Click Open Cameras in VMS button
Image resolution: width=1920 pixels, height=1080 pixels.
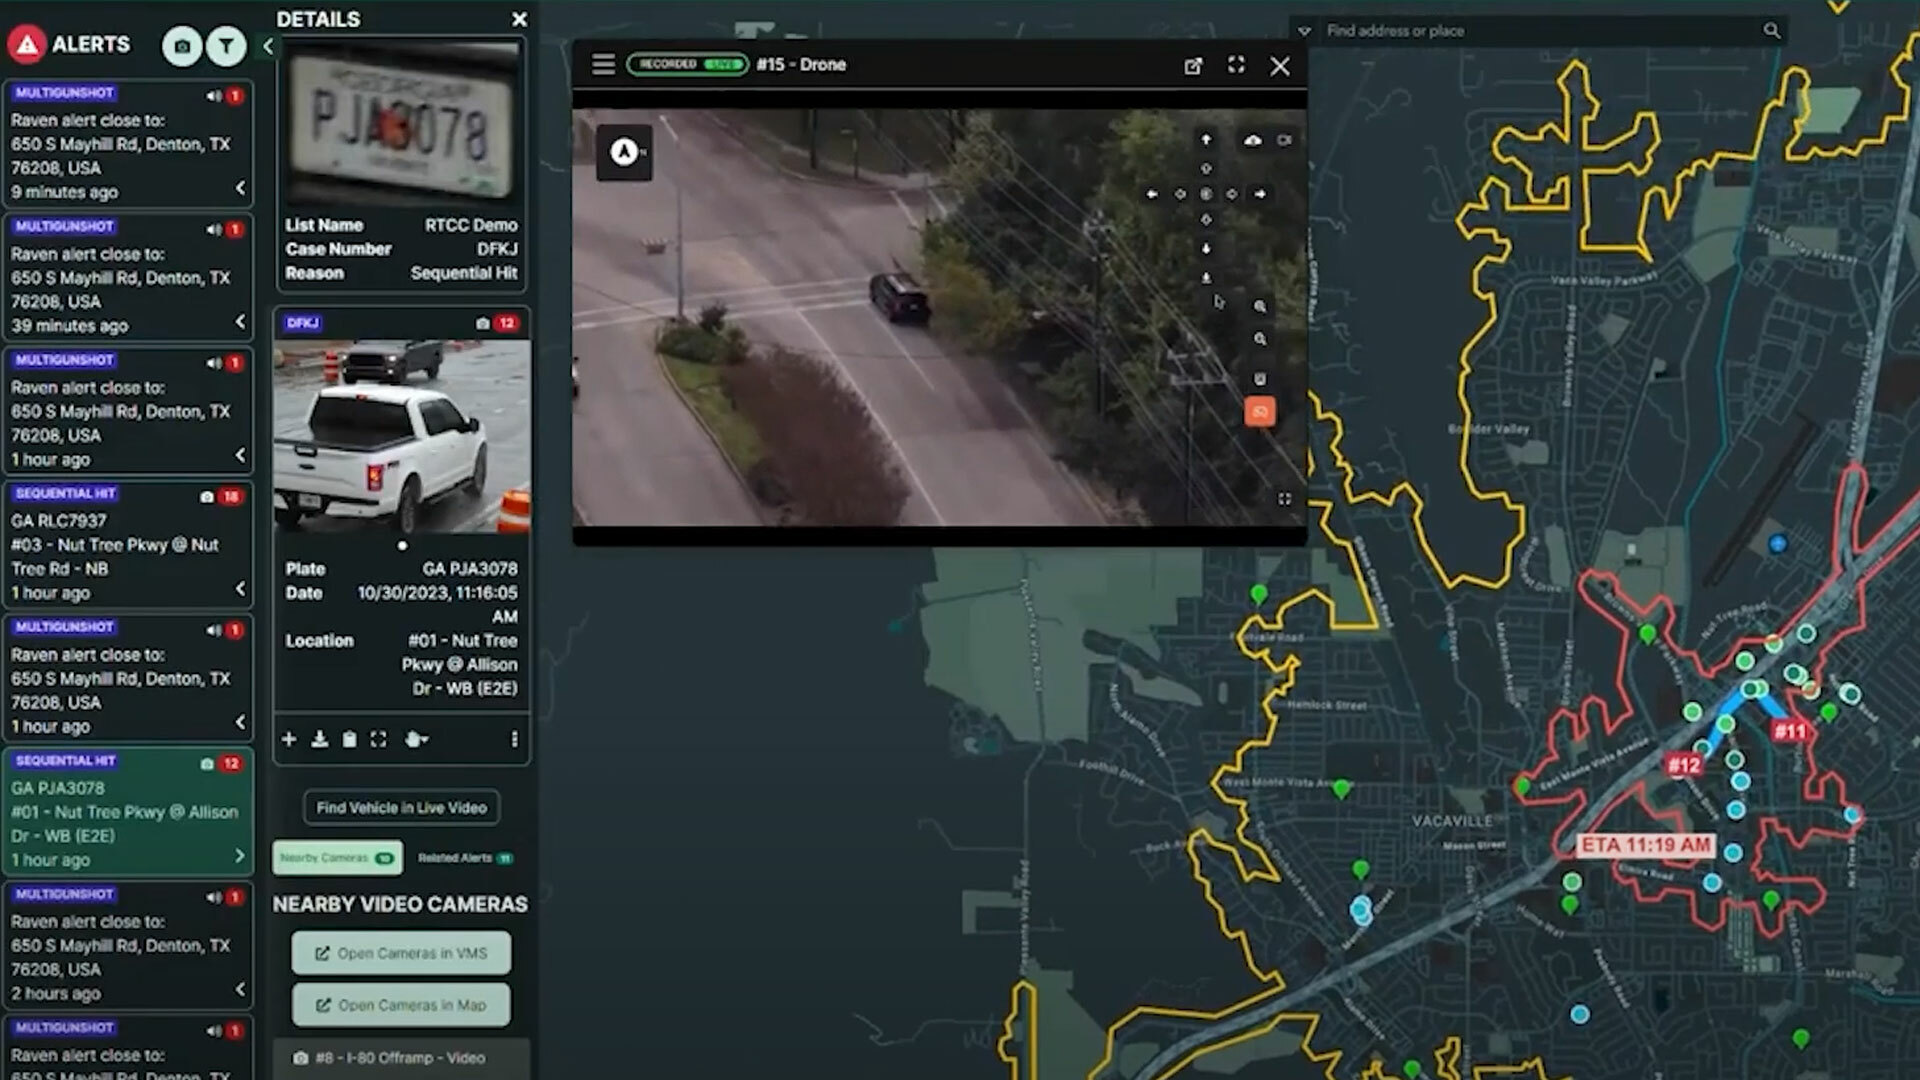click(401, 953)
